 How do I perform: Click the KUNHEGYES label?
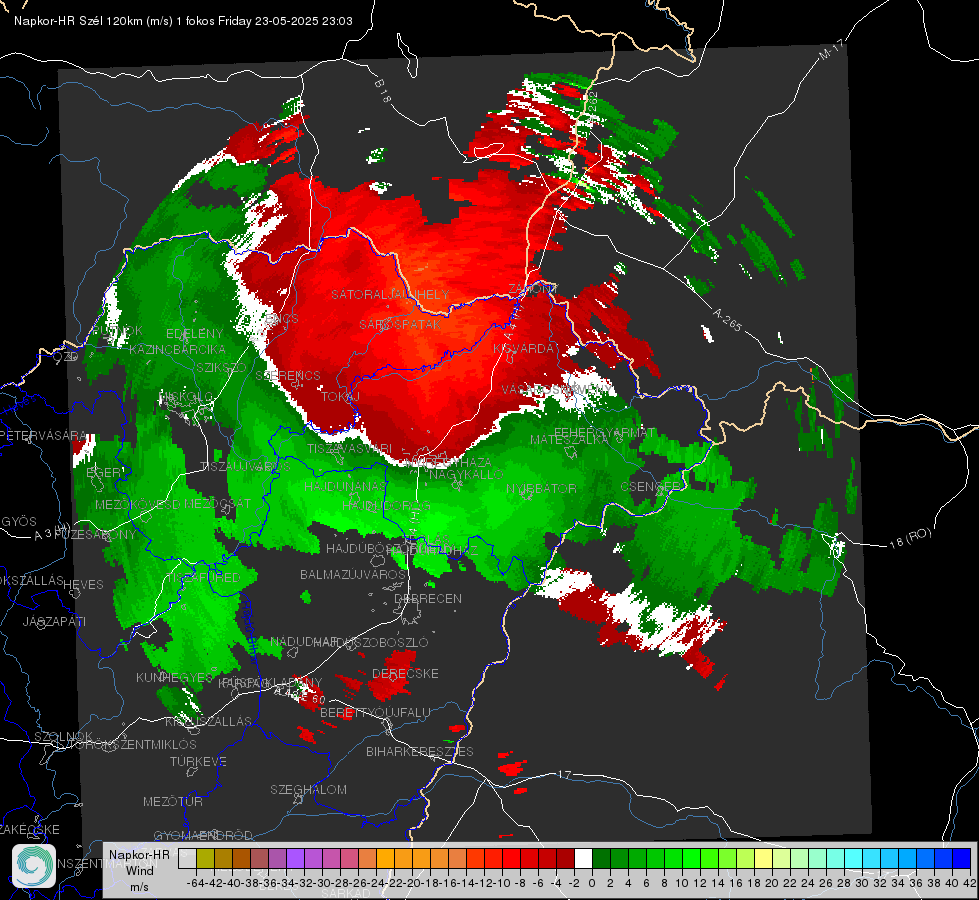[x=174, y=678]
